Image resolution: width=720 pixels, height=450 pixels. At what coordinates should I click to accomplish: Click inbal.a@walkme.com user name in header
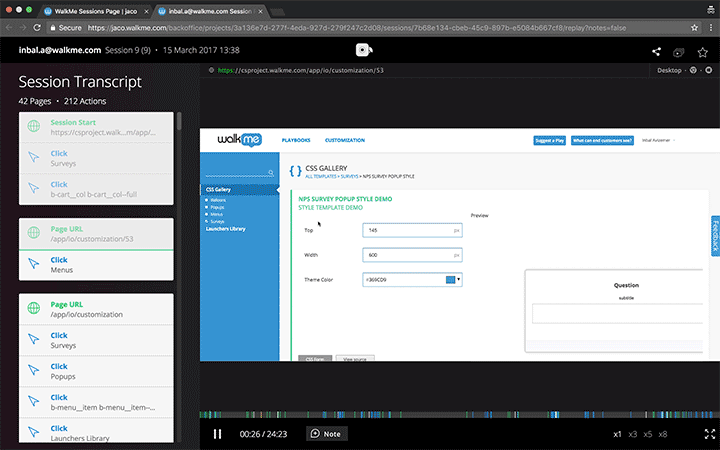tap(60, 50)
